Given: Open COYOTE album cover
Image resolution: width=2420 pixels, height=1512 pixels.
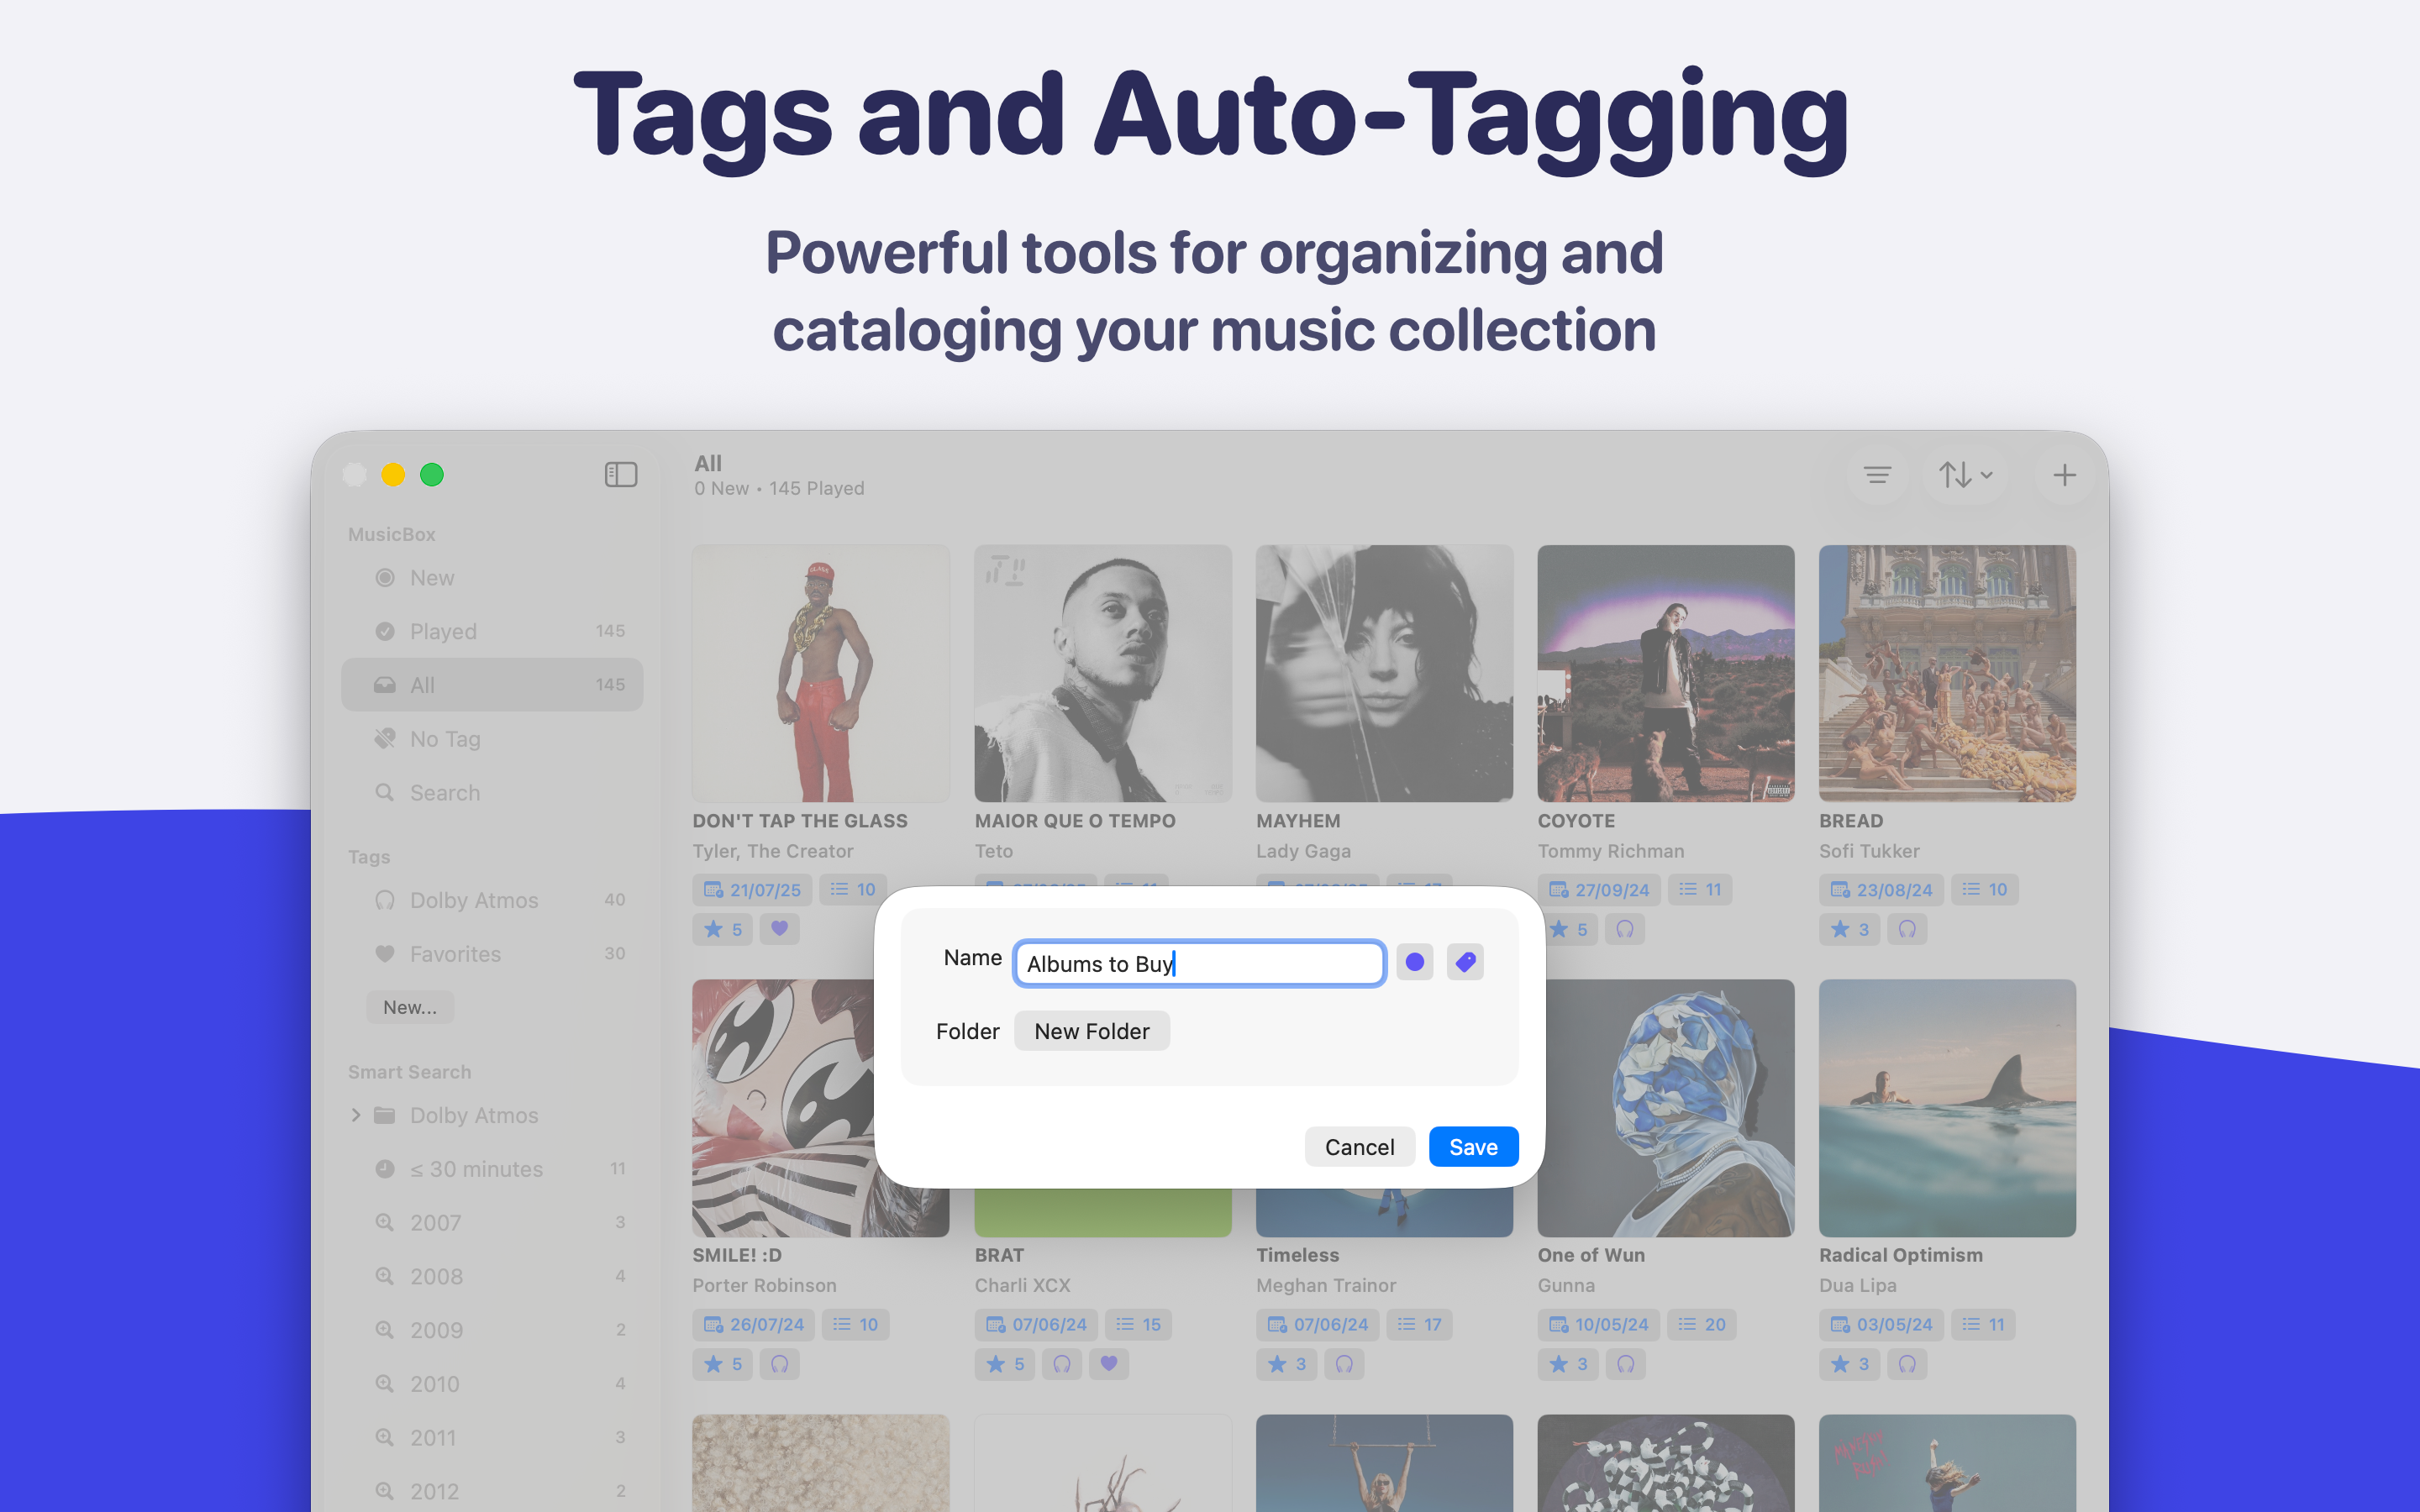Looking at the screenshot, I should (x=1666, y=673).
